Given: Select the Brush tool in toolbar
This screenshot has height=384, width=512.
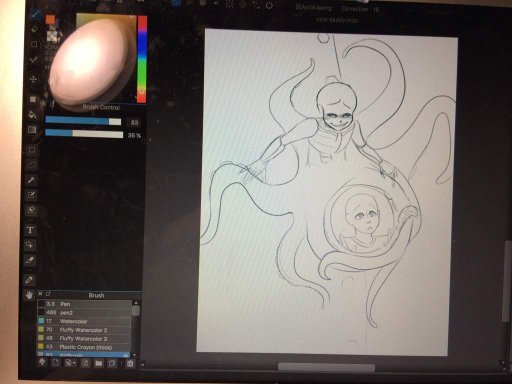Looking at the screenshot, I should coord(35,15).
